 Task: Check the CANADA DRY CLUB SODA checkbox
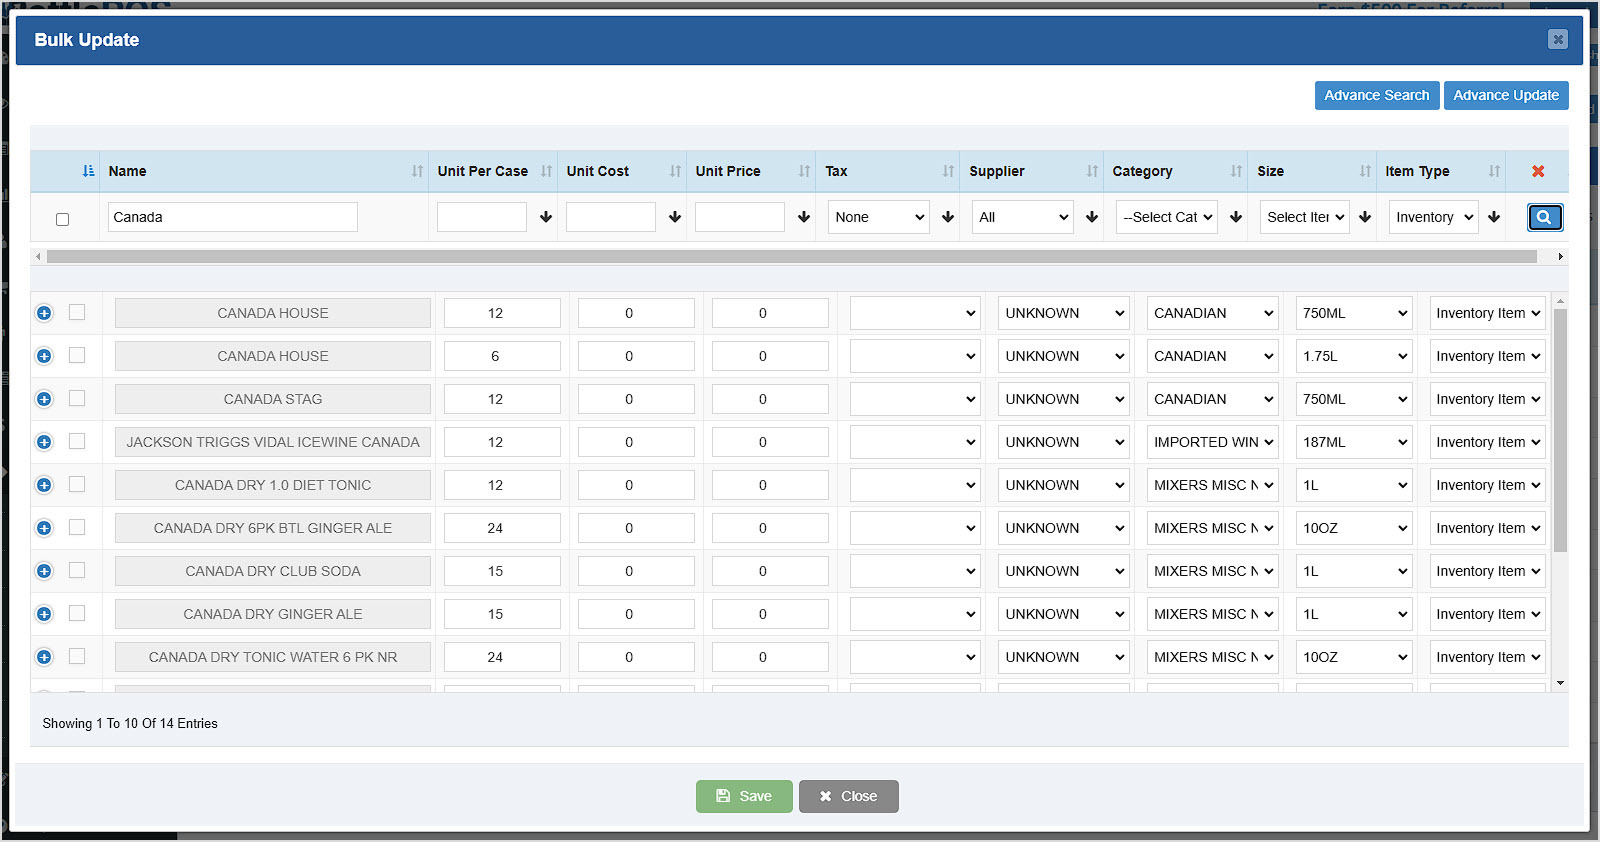[x=77, y=570]
